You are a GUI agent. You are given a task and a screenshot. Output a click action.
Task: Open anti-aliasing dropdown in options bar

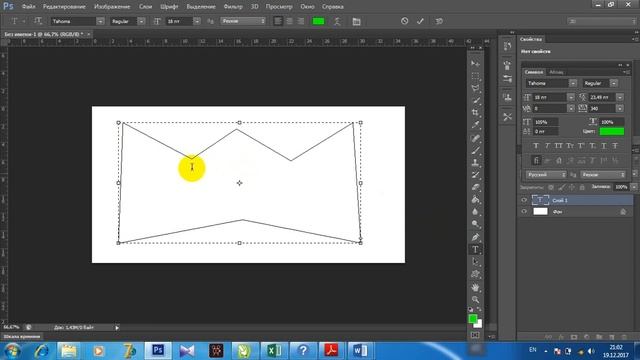[243, 21]
